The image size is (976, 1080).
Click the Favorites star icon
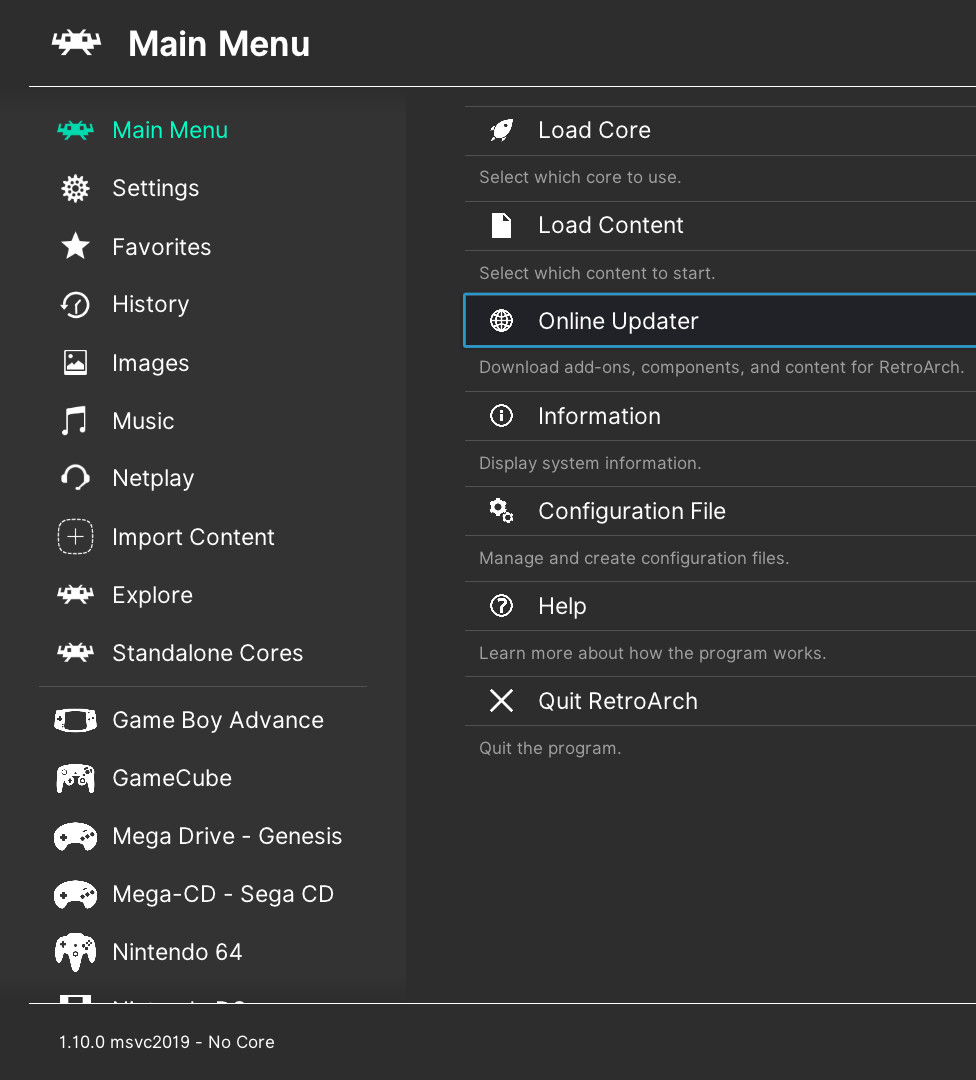point(75,246)
